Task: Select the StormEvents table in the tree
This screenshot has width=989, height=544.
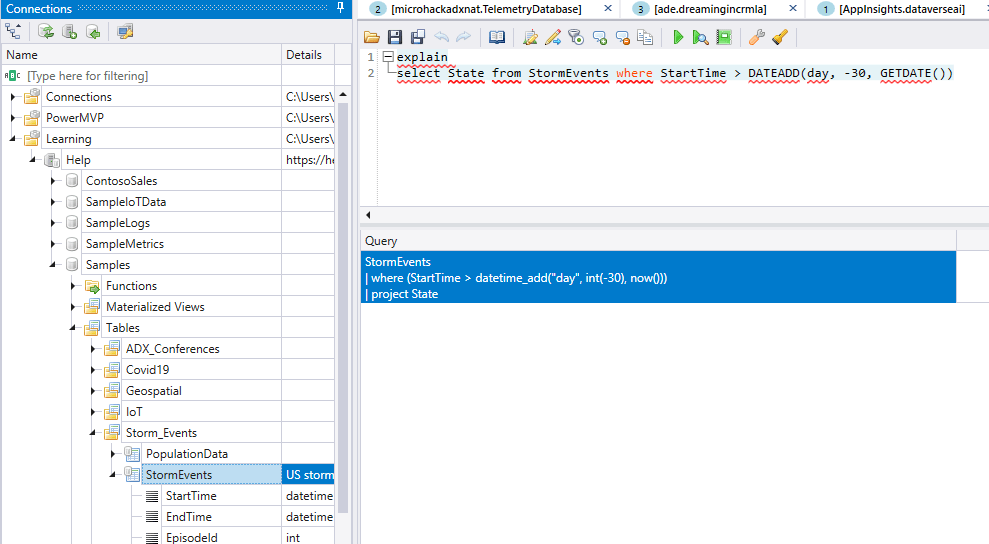Action: point(179,475)
